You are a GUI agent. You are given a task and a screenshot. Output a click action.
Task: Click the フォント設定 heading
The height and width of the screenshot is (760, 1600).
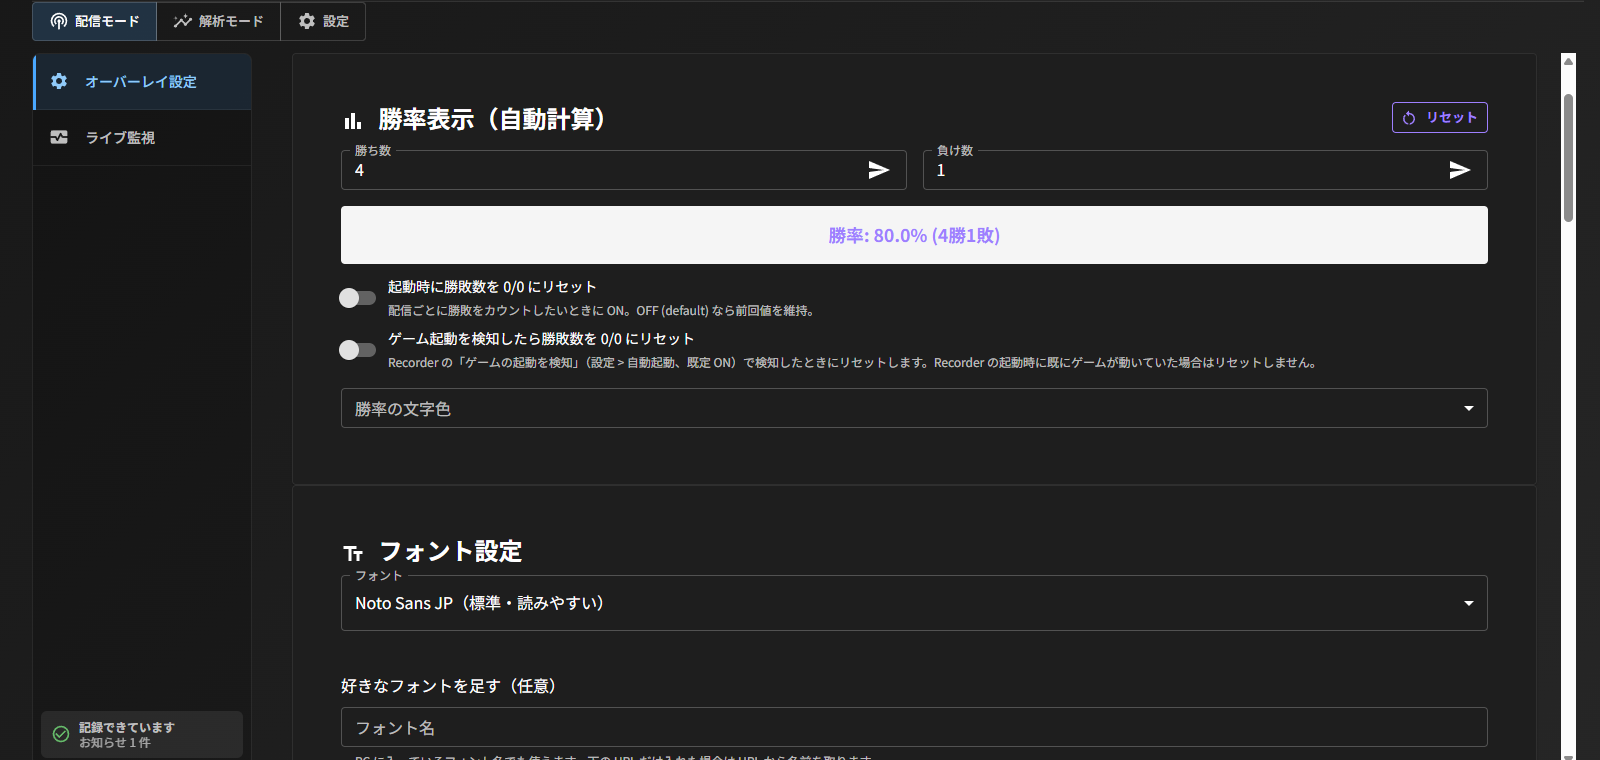click(x=451, y=552)
